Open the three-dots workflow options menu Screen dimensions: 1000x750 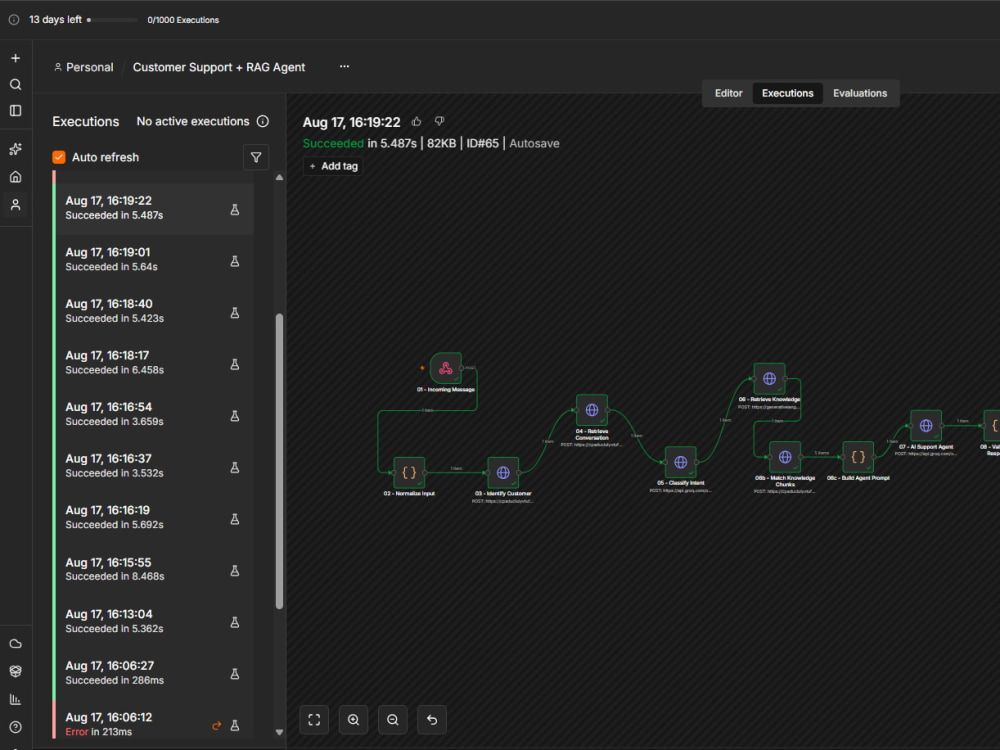tap(344, 66)
